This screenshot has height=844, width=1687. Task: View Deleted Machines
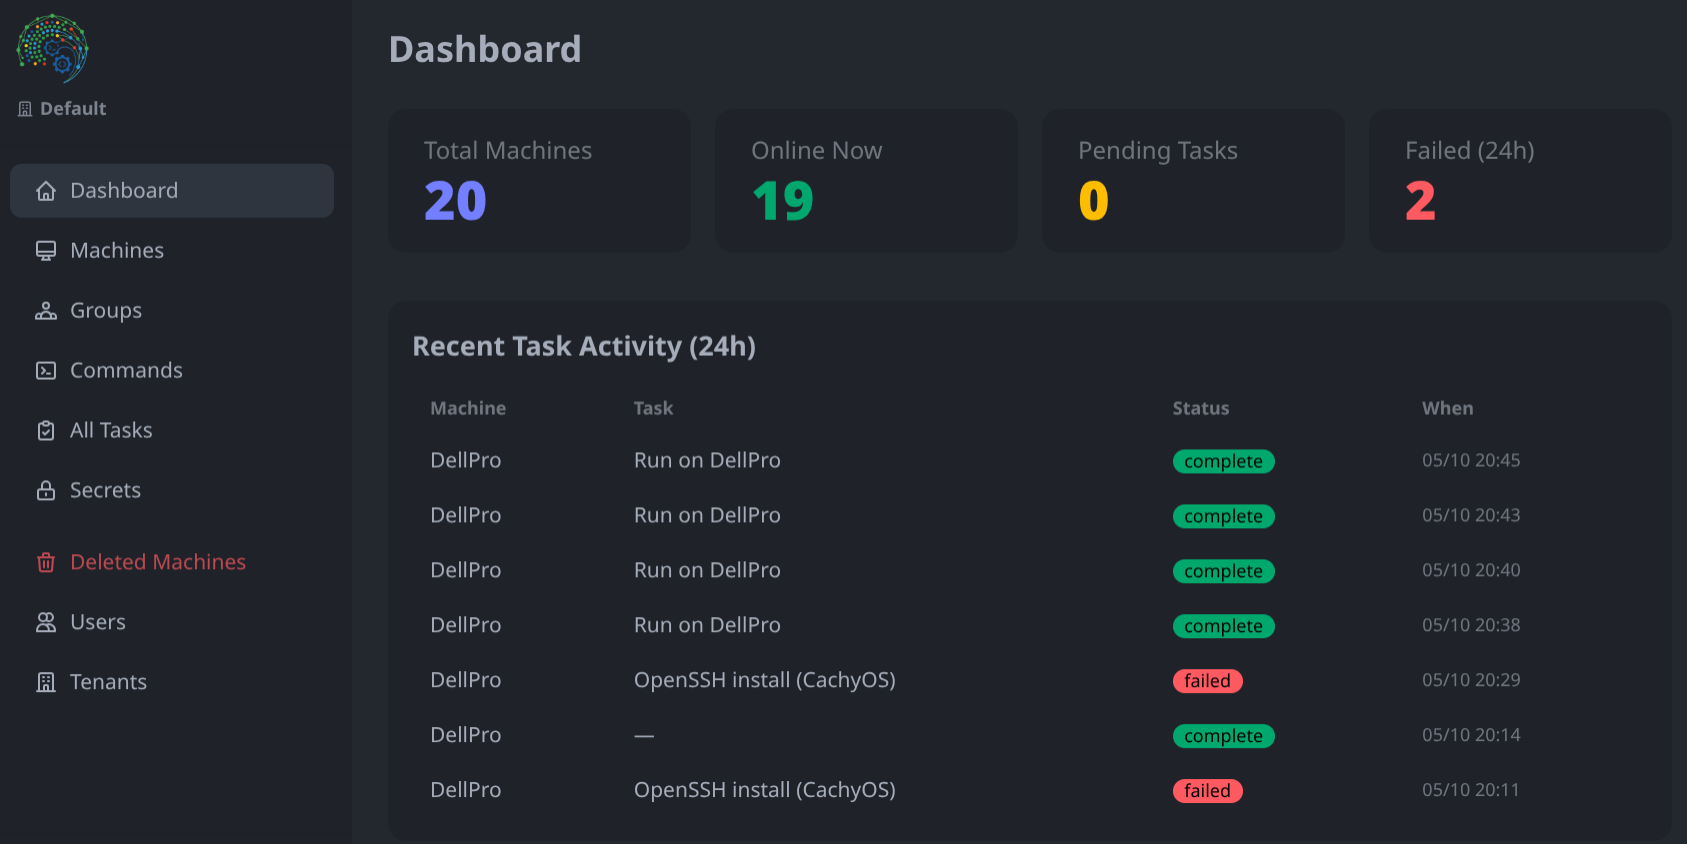172,563
